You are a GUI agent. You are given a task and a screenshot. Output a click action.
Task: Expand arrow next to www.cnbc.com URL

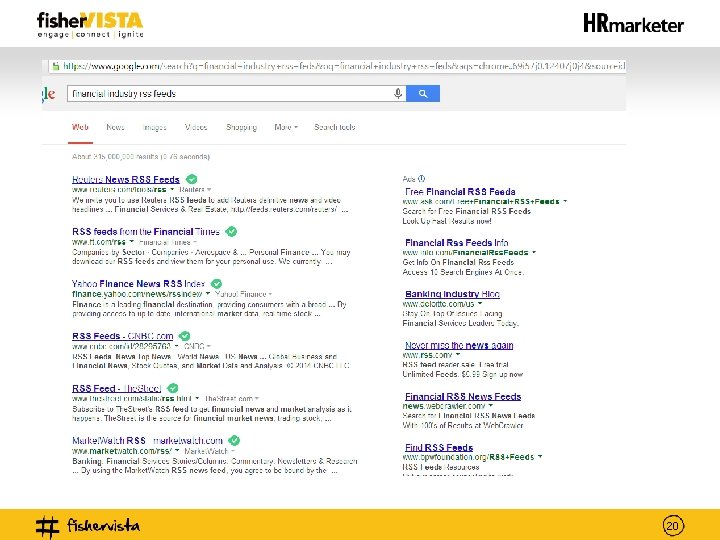click(176, 346)
